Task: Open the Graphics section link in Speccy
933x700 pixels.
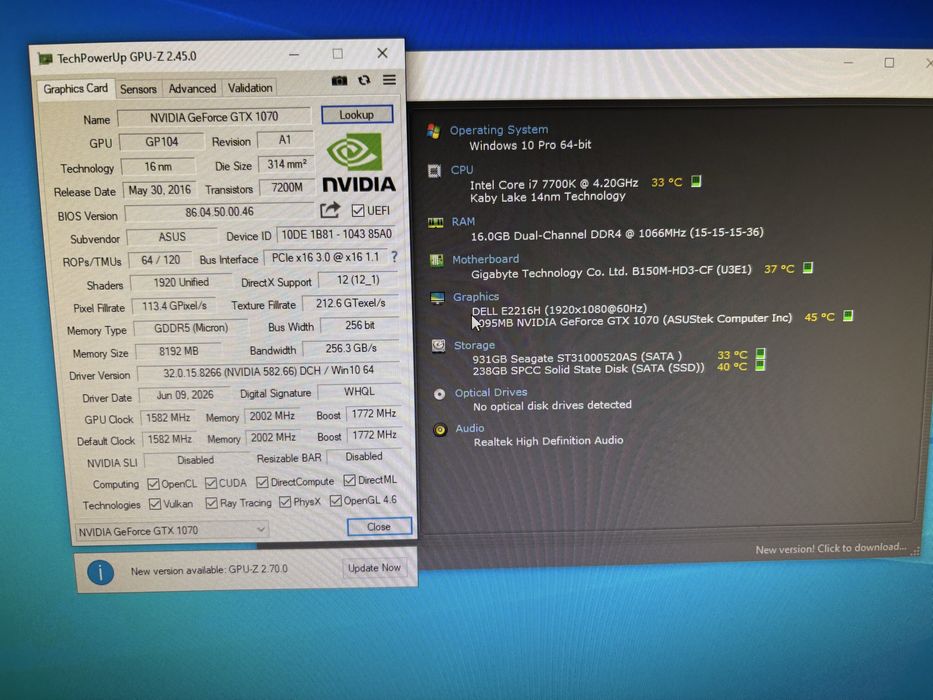Action: coord(476,296)
